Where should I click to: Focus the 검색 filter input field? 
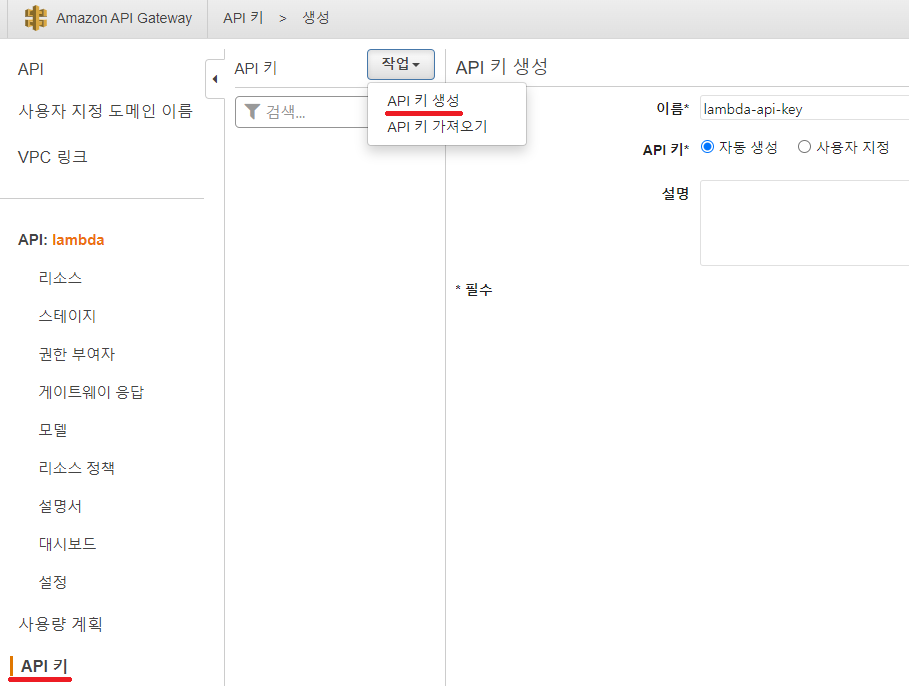(301, 112)
